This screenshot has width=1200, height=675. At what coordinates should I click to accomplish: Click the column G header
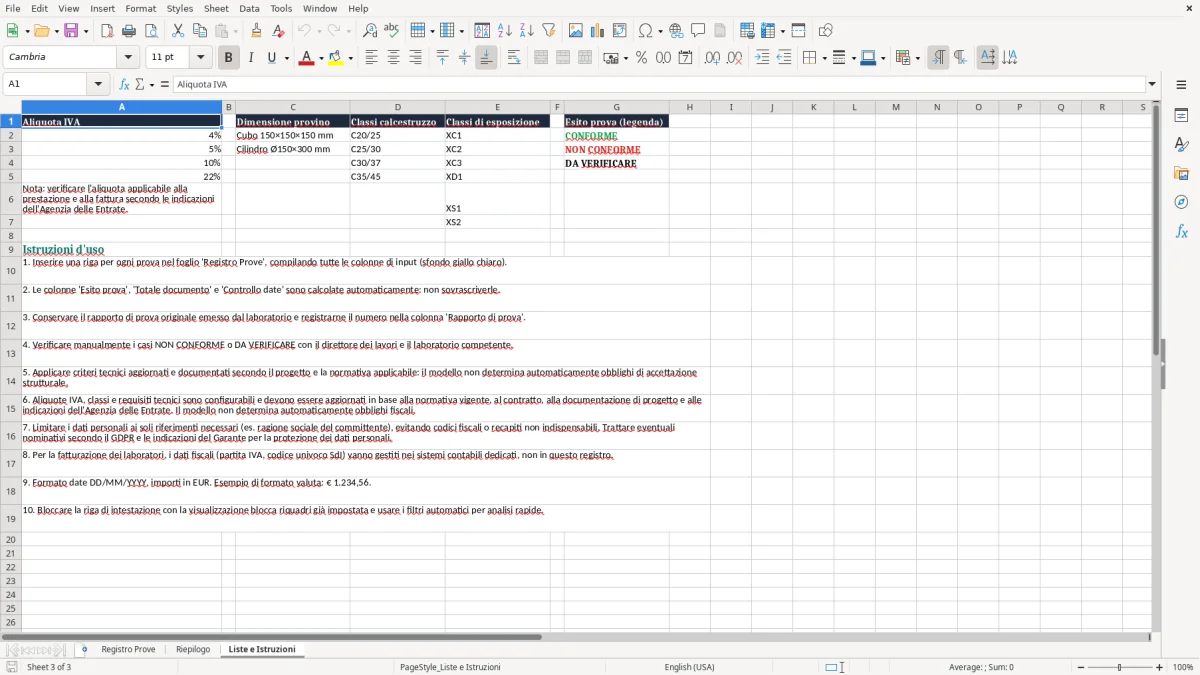tap(616, 107)
